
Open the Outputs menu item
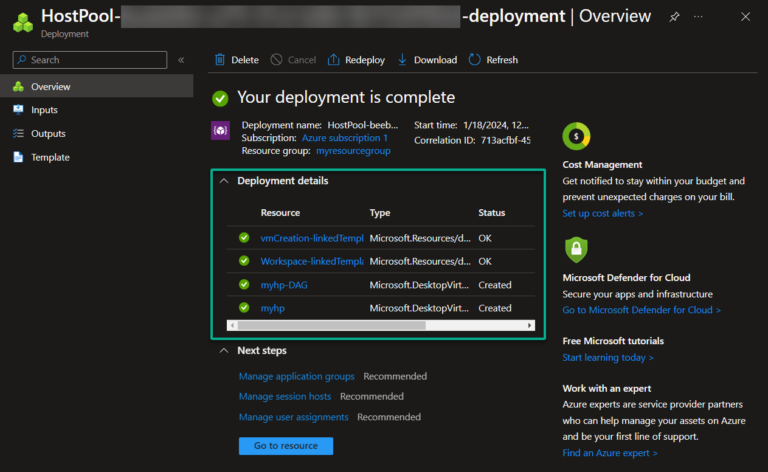(x=48, y=133)
